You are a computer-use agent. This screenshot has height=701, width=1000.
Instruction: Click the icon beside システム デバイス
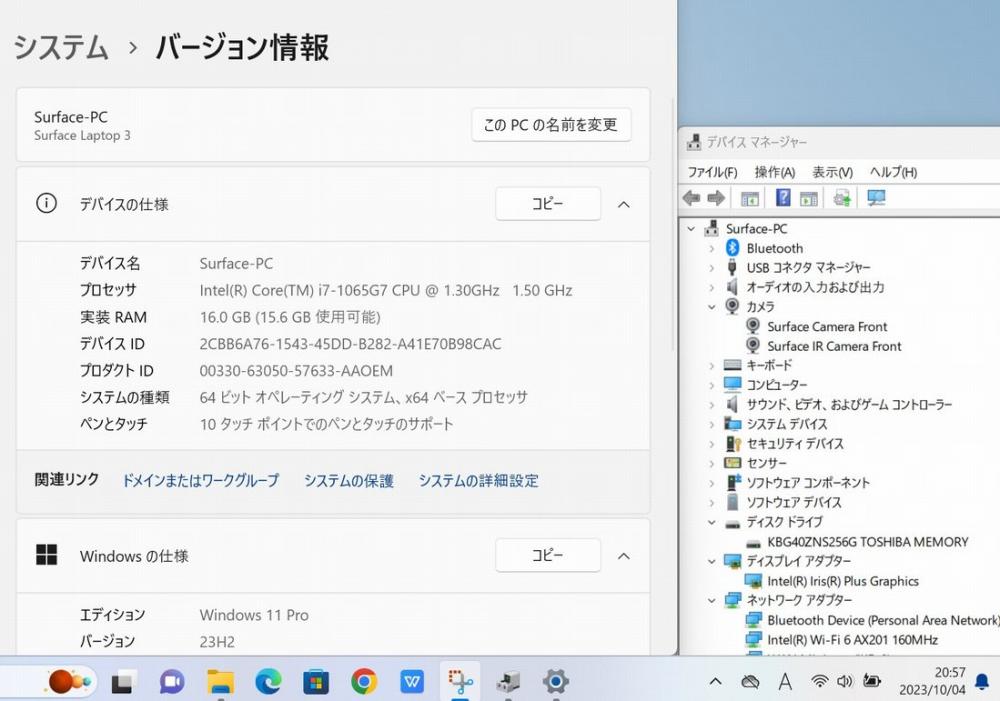pos(733,424)
